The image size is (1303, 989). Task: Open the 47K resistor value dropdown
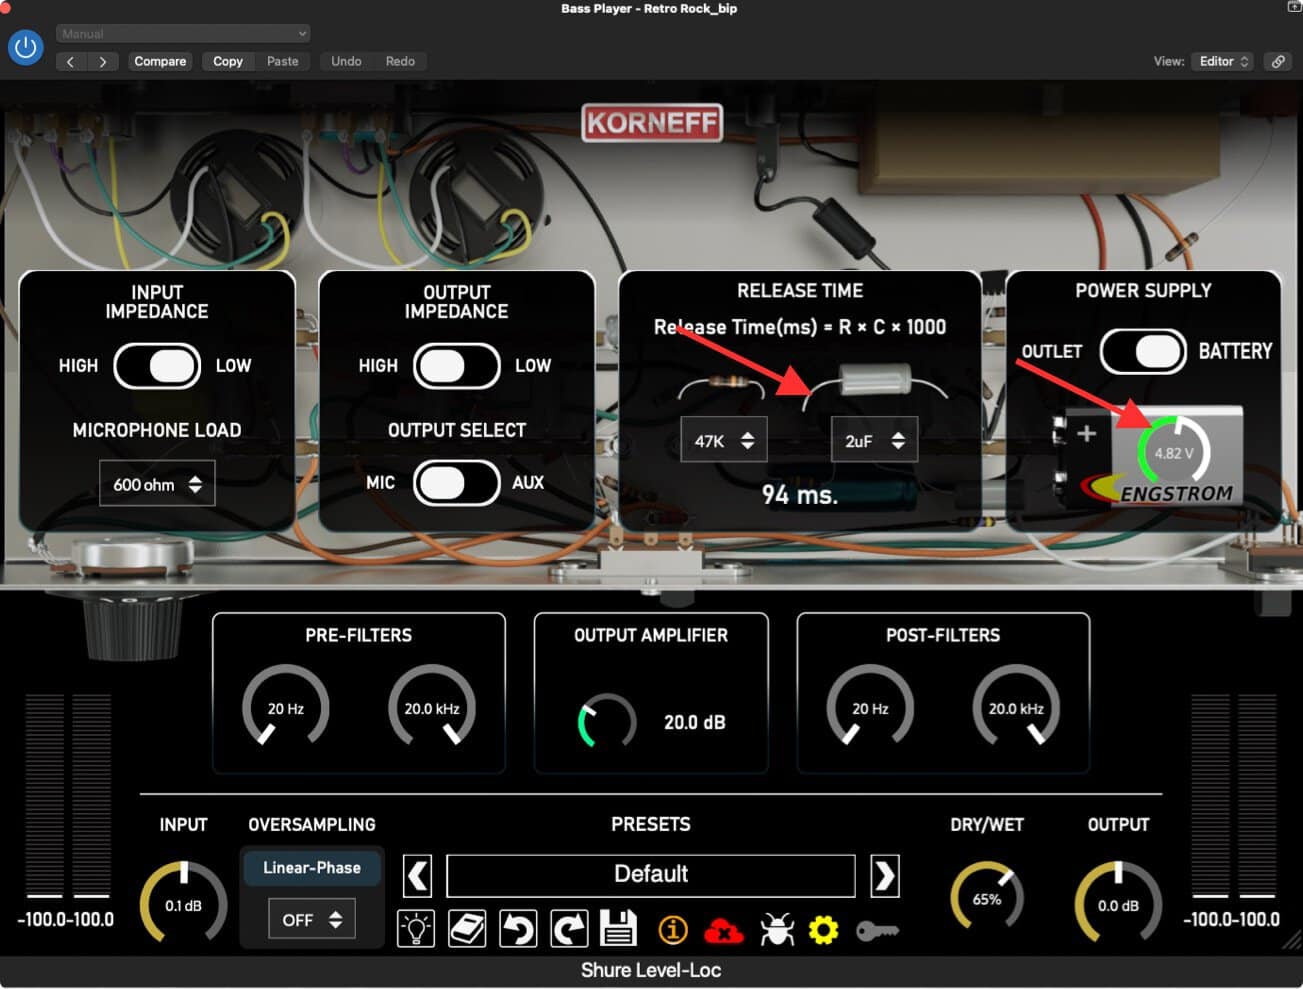tap(724, 440)
